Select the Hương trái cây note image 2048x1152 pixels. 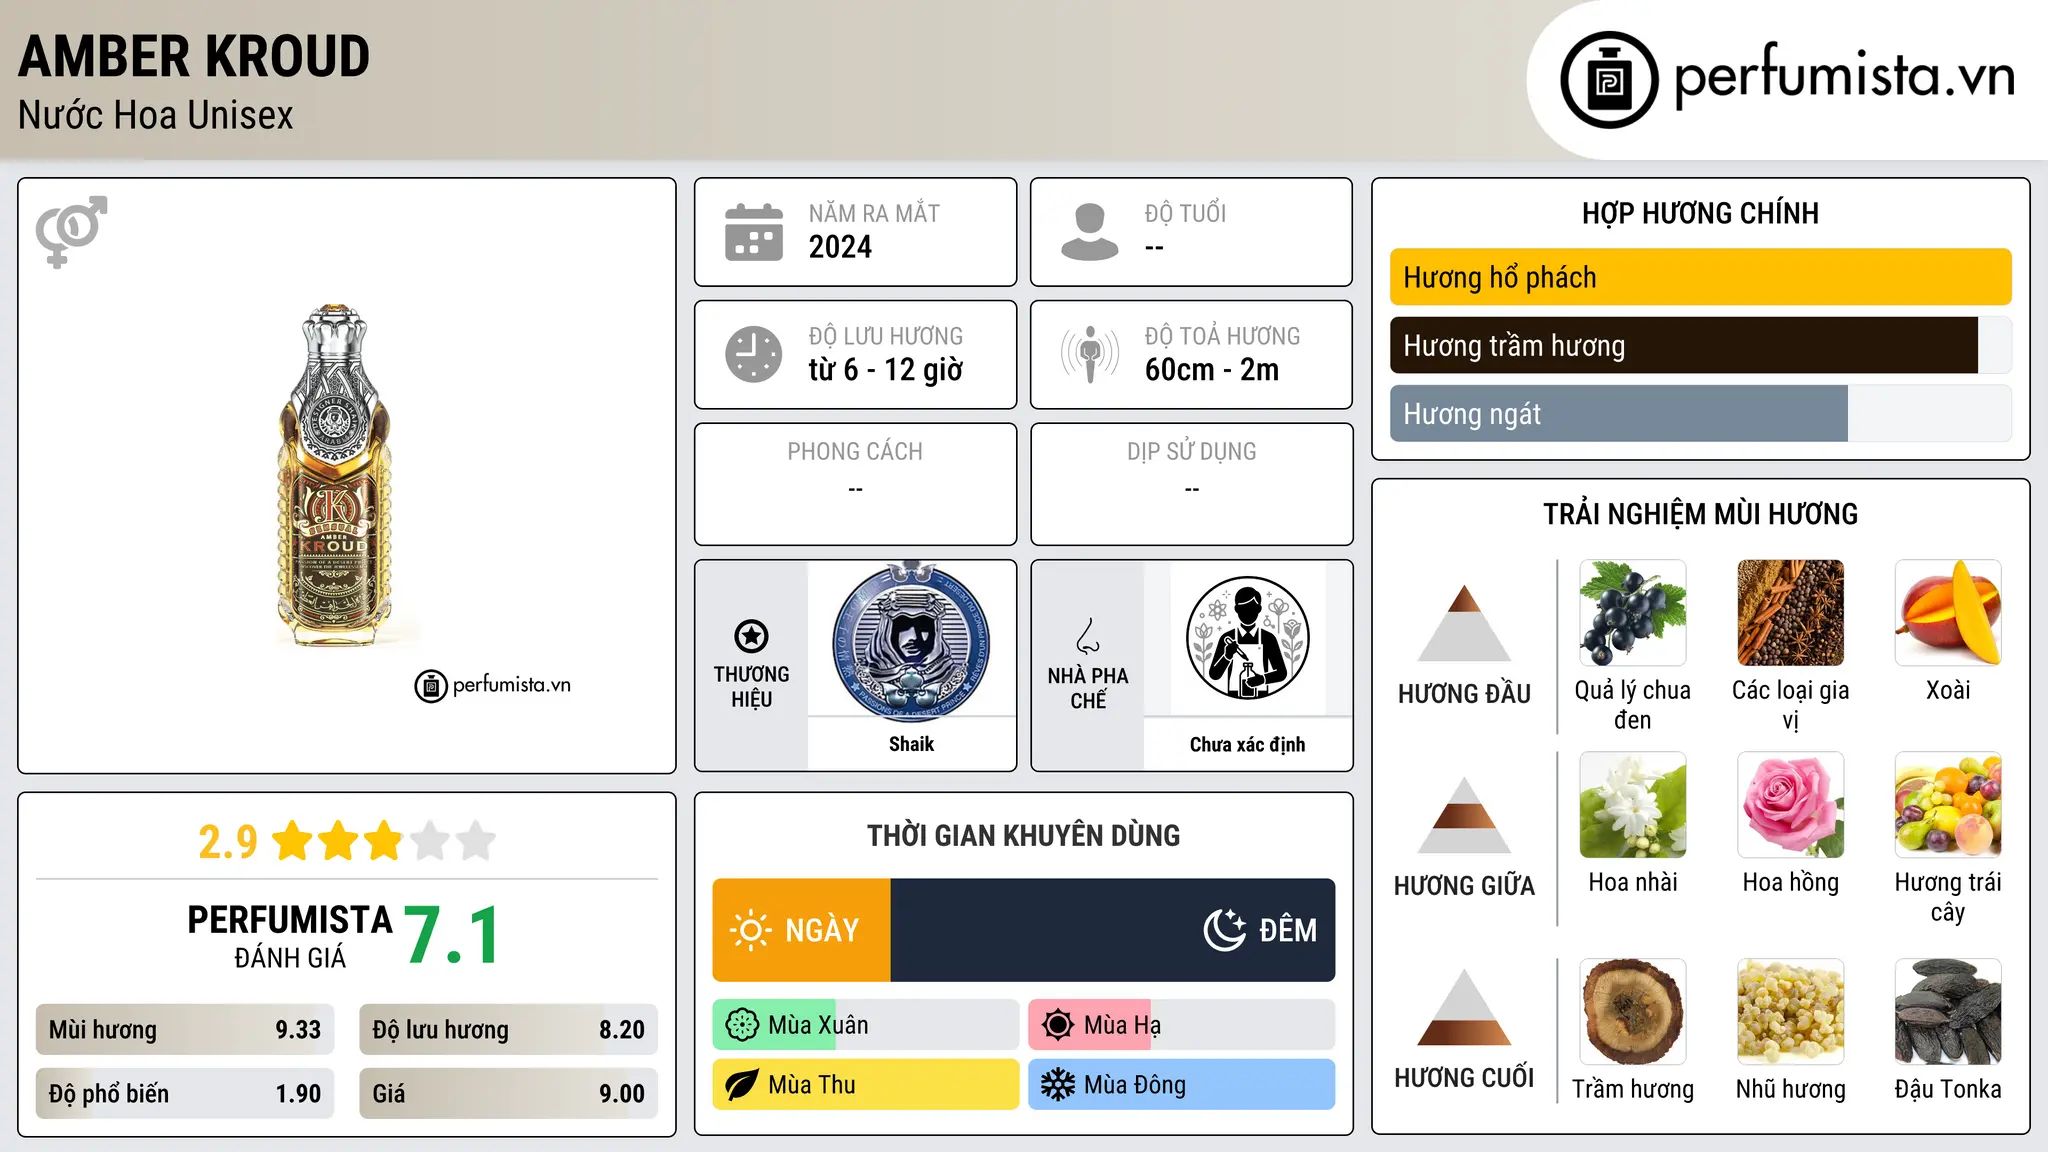[1948, 805]
